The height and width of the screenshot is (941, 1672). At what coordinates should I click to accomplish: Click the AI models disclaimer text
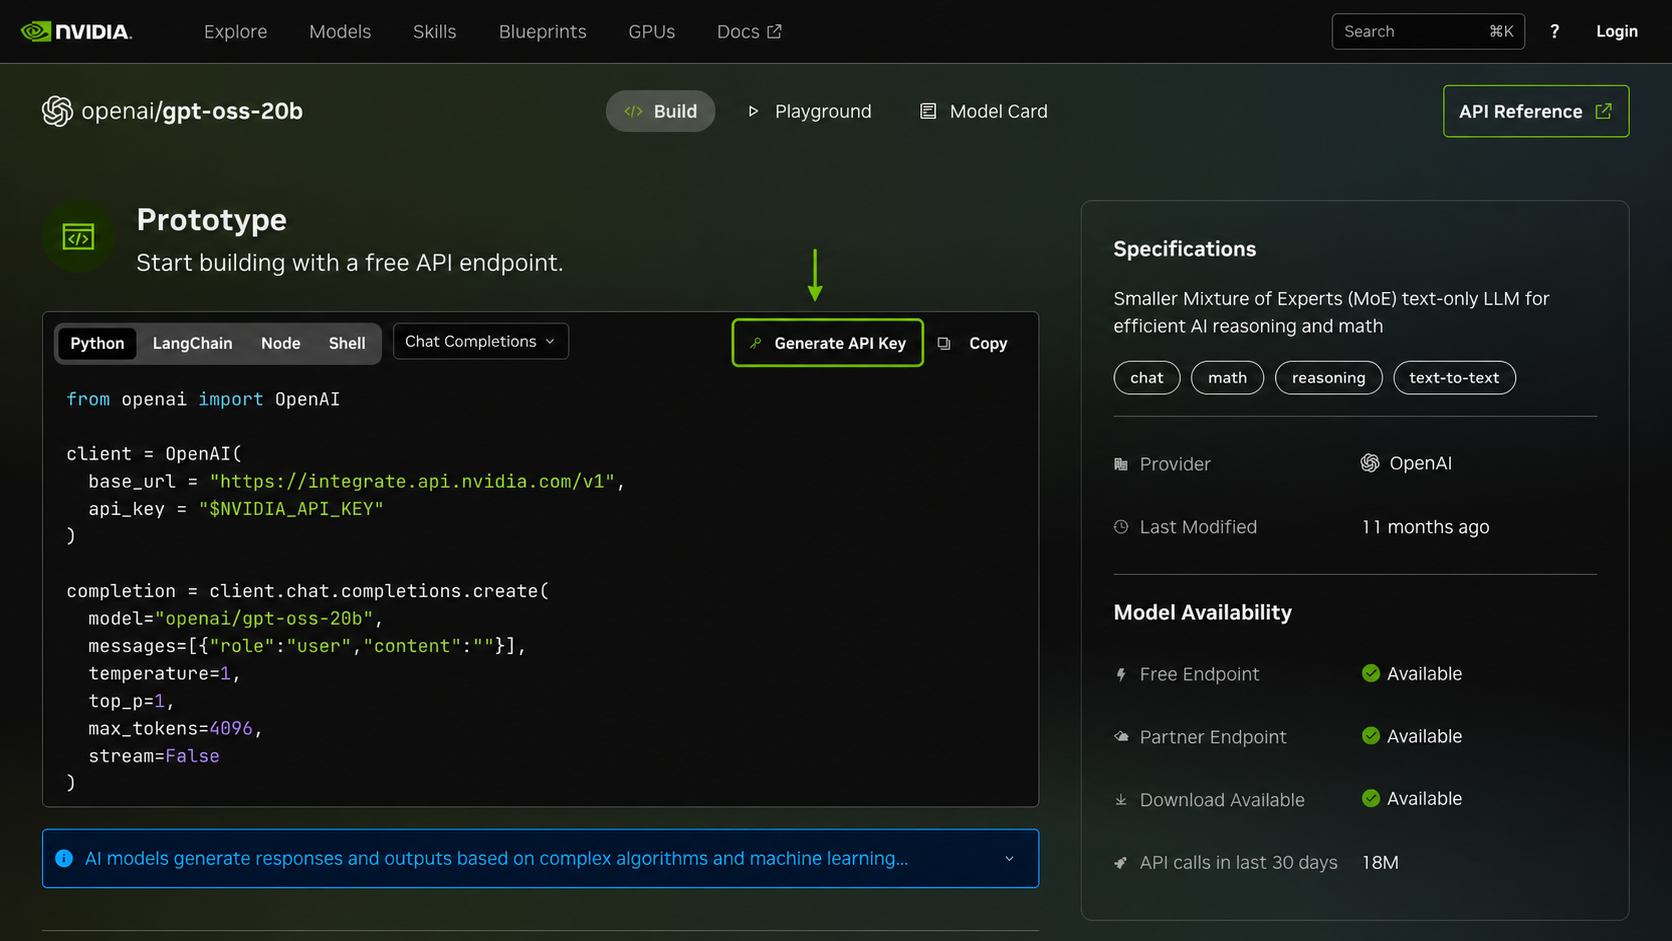coord(497,858)
